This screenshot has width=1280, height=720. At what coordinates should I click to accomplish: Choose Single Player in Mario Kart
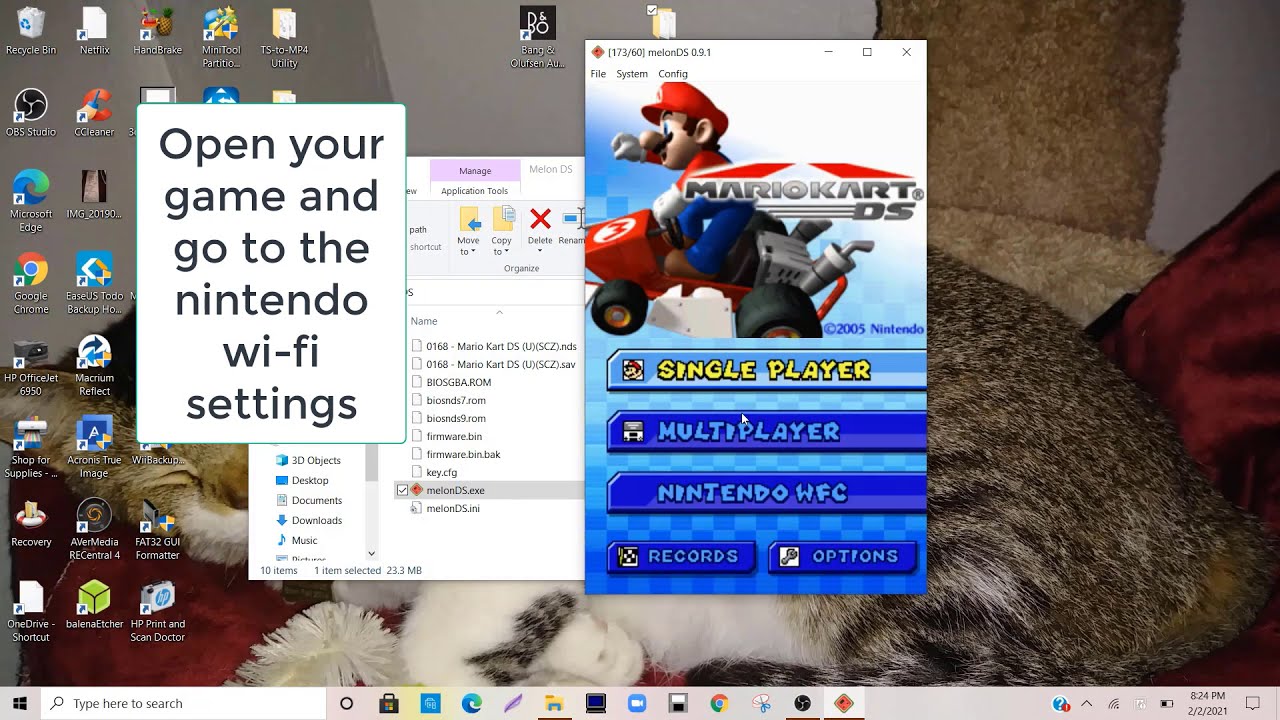(766, 370)
